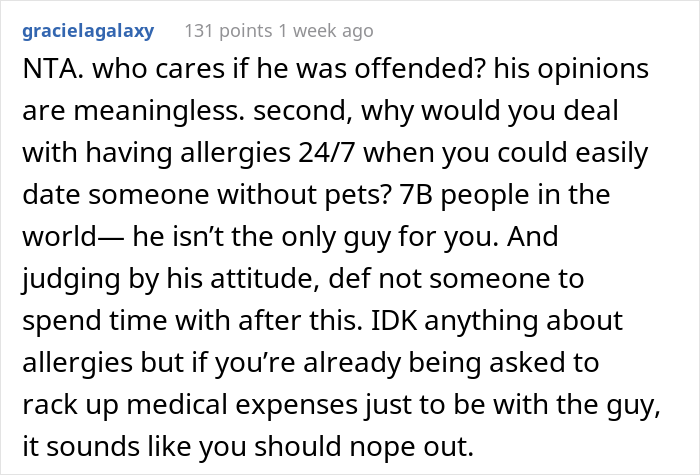The width and height of the screenshot is (700, 475).
Task: Click the "NTA." verdict at comment start
Action: [44, 74]
